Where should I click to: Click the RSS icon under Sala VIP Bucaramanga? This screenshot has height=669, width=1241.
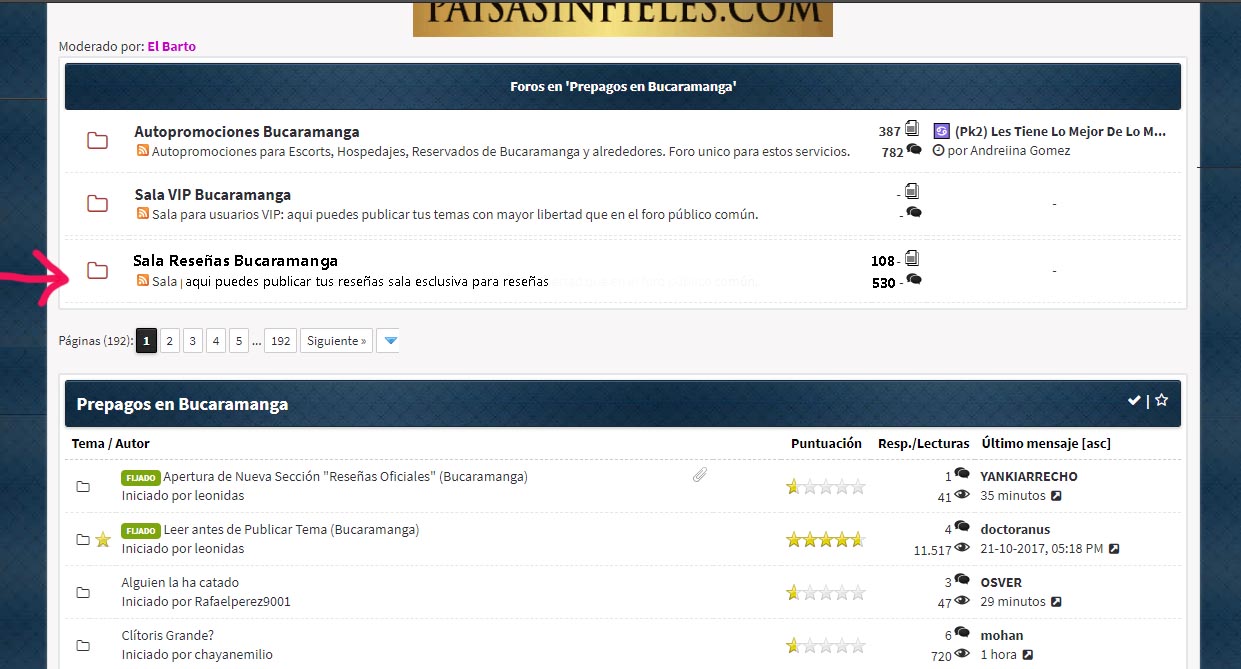142,214
